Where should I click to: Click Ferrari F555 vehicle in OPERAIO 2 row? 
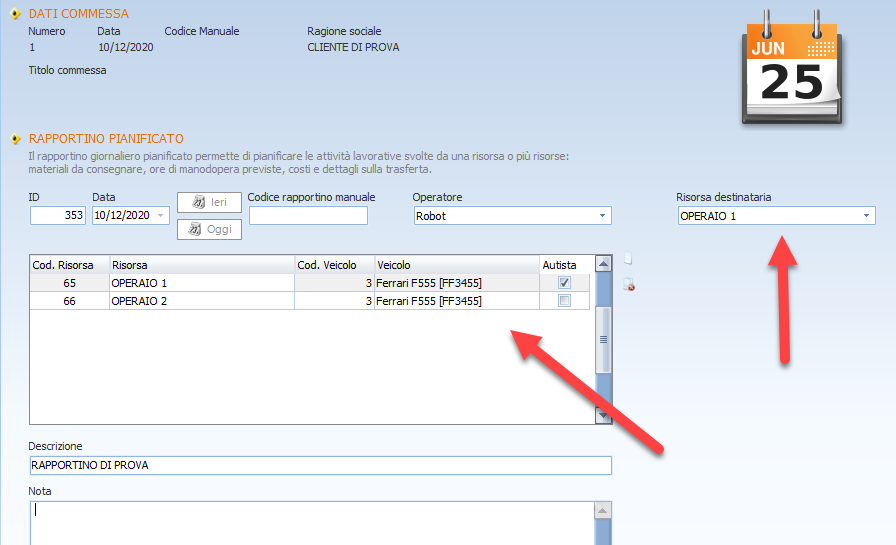click(457, 300)
